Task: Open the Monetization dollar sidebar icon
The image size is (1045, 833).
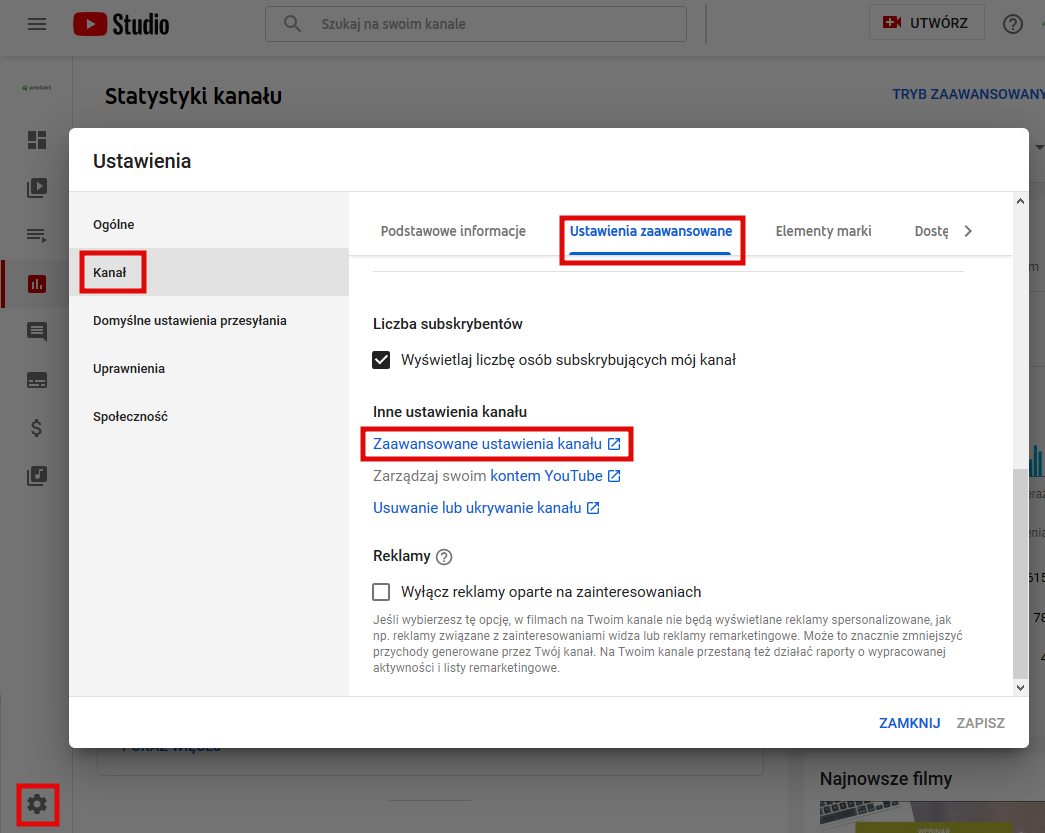Action: pyautogui.click(x=37, y=428)
